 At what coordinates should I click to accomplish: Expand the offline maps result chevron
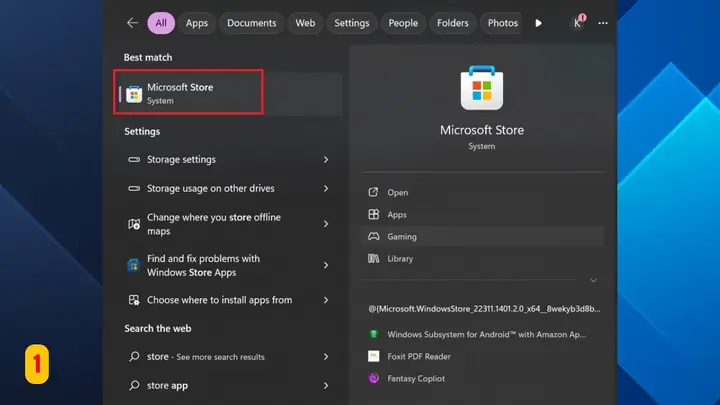326,224
